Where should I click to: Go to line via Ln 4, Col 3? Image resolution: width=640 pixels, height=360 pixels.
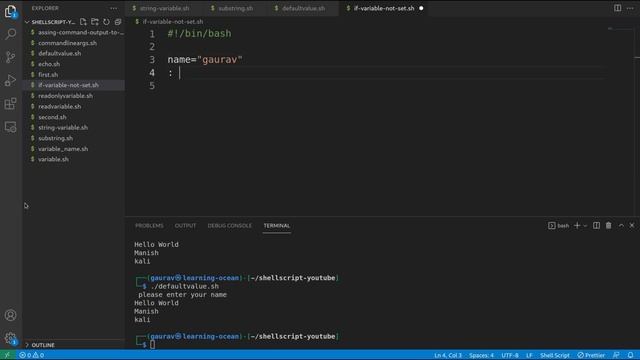pyautogui.click(x=448, y=355)
